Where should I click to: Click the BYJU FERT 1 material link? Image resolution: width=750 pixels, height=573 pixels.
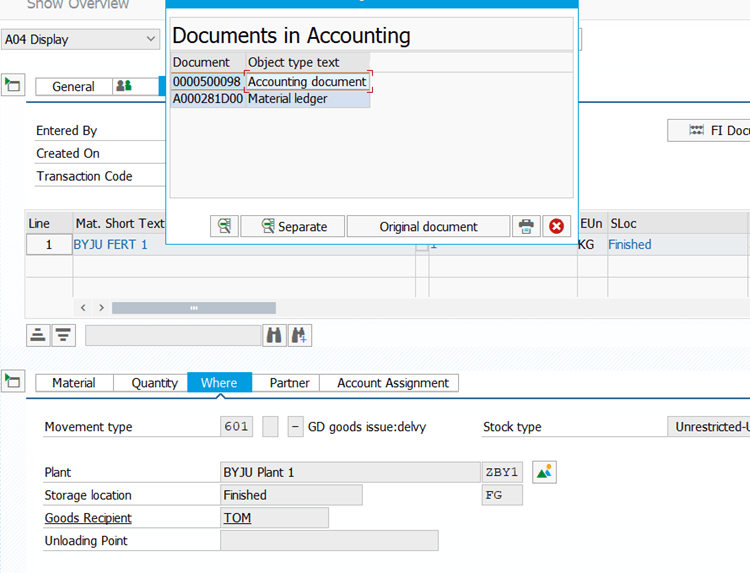point(110,244)
